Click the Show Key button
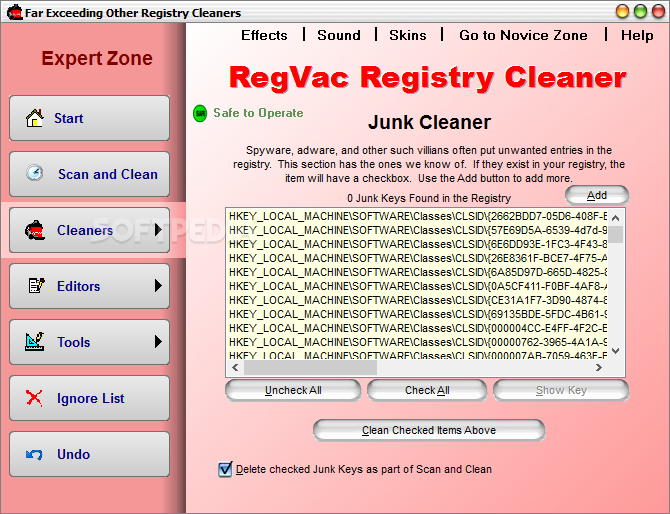This screenshot has width=670, height=514. (561, 390)
